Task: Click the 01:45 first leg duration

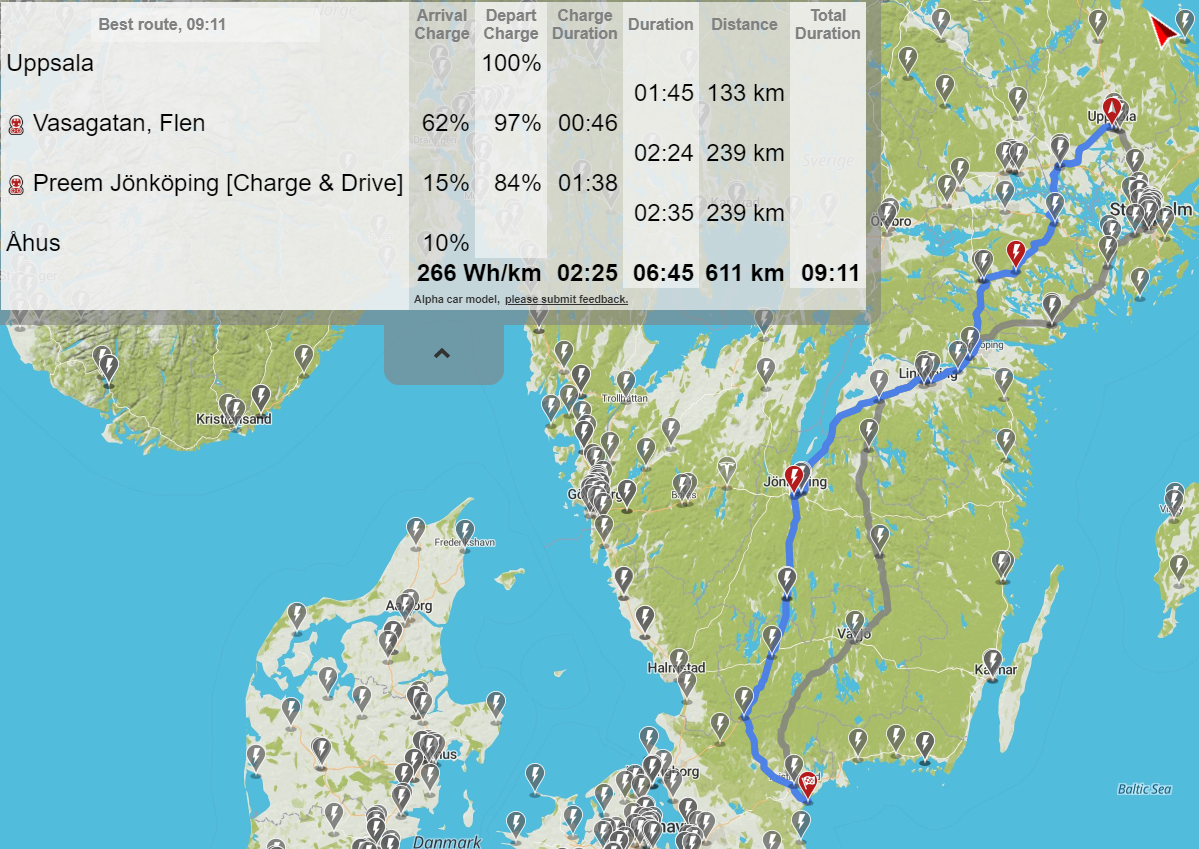Action: pyautogui.click(x=664, y=93)
